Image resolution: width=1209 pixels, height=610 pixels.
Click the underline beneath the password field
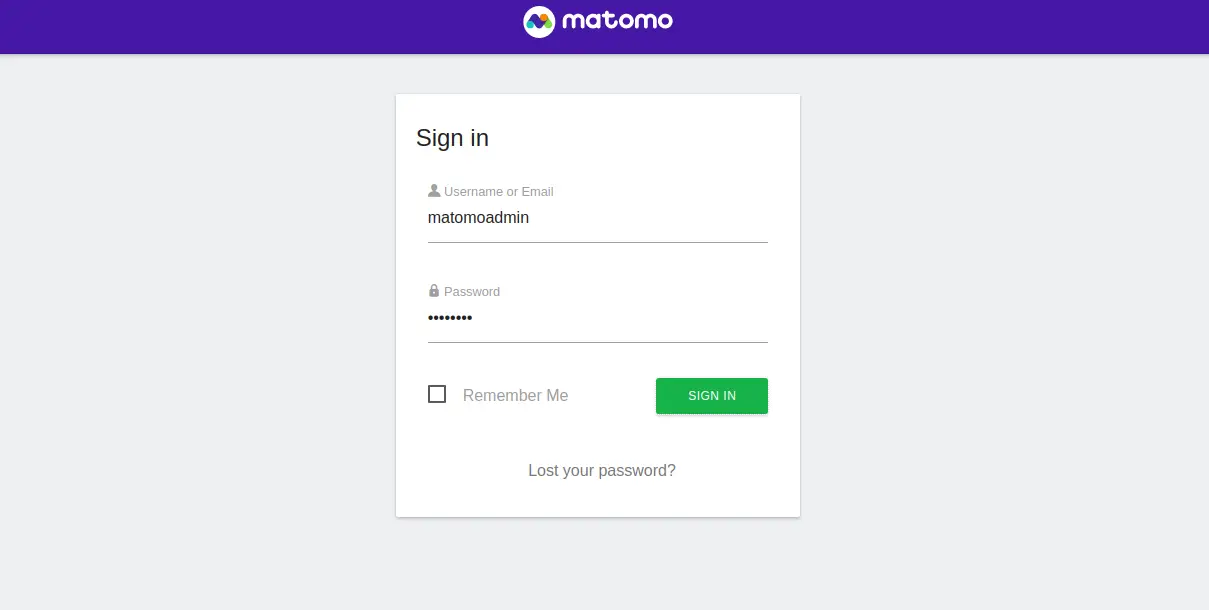pos(598,342)
